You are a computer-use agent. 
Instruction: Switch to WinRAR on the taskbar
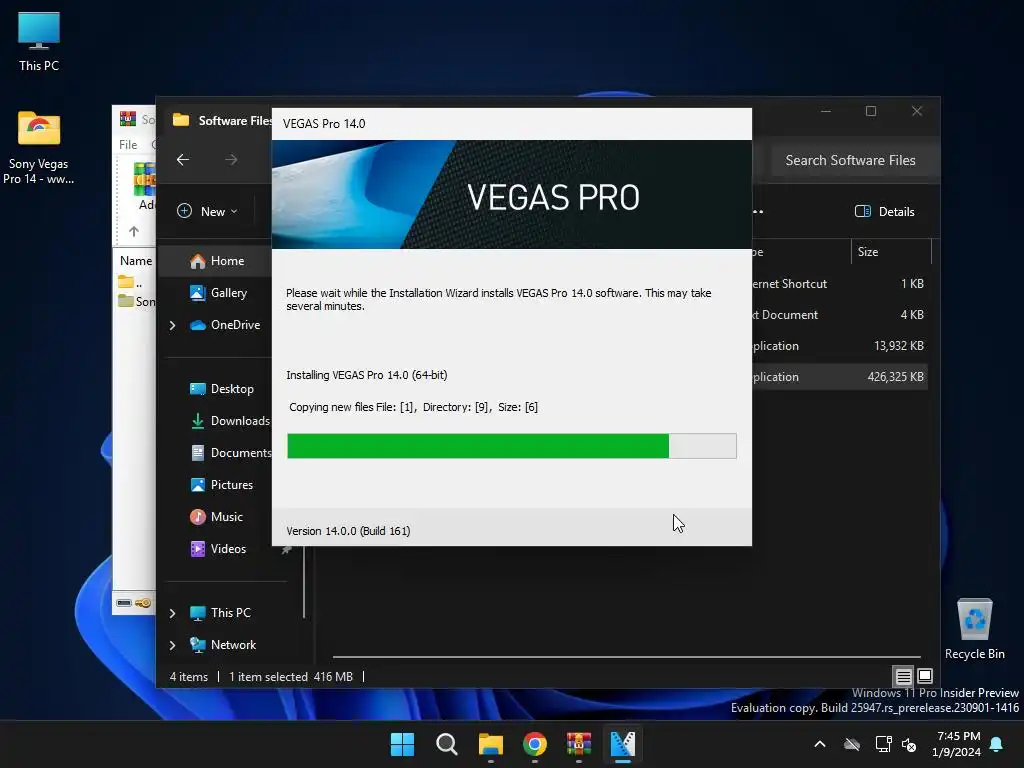point(579,744)
